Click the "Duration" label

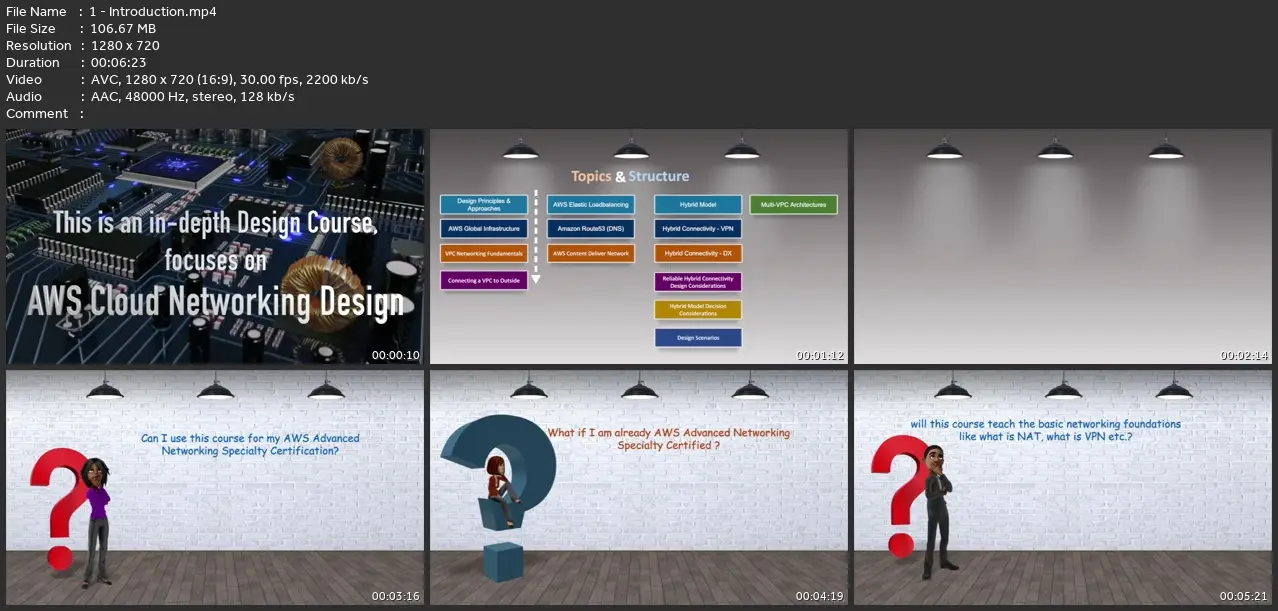pyautogui.click(x=33, y=63)
